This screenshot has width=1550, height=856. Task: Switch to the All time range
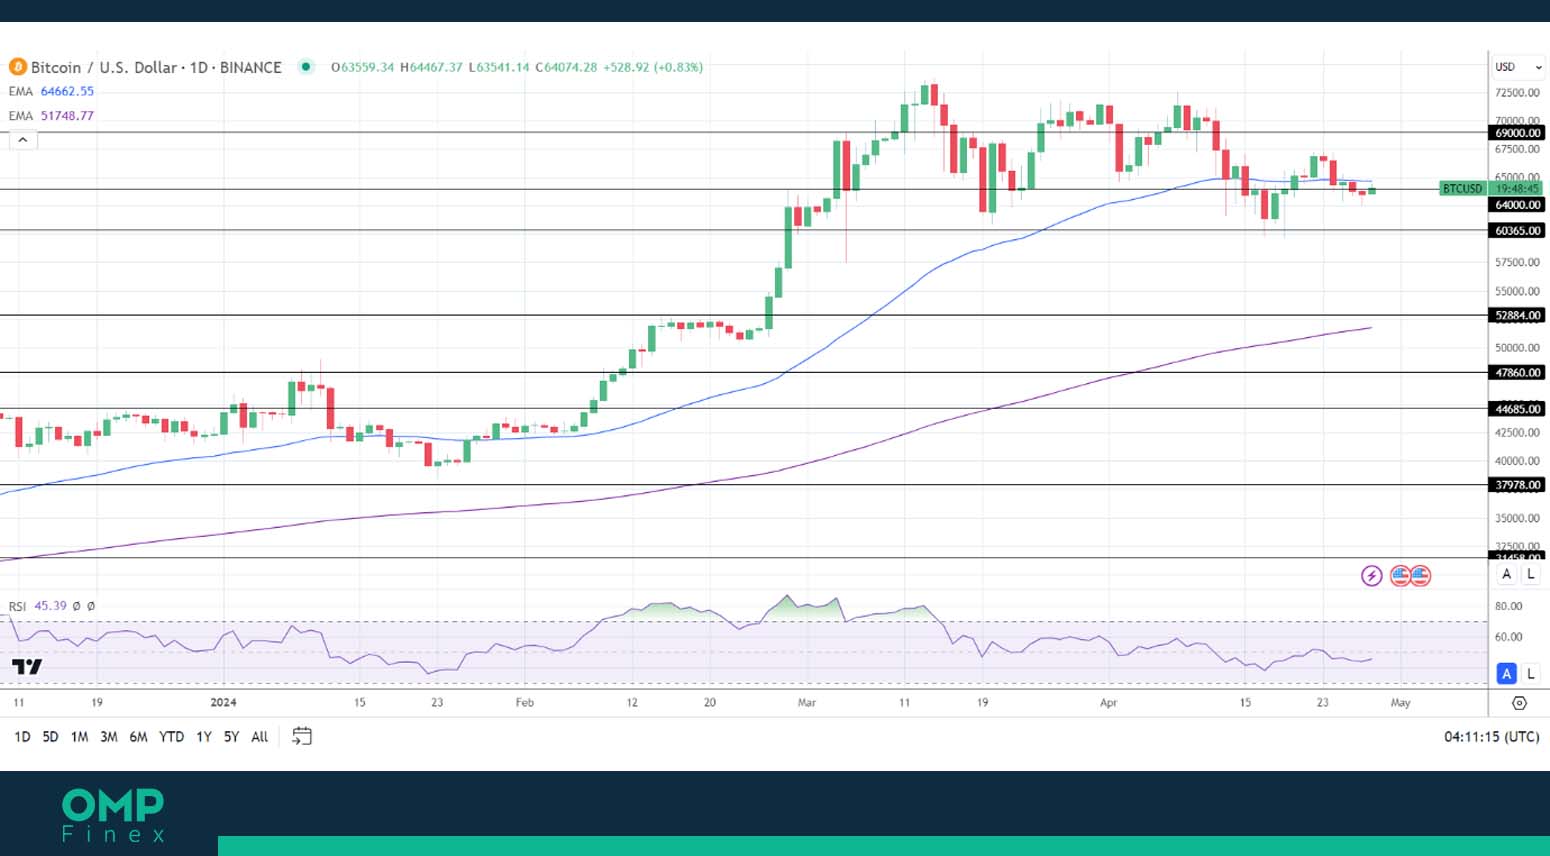coord(260,737)
